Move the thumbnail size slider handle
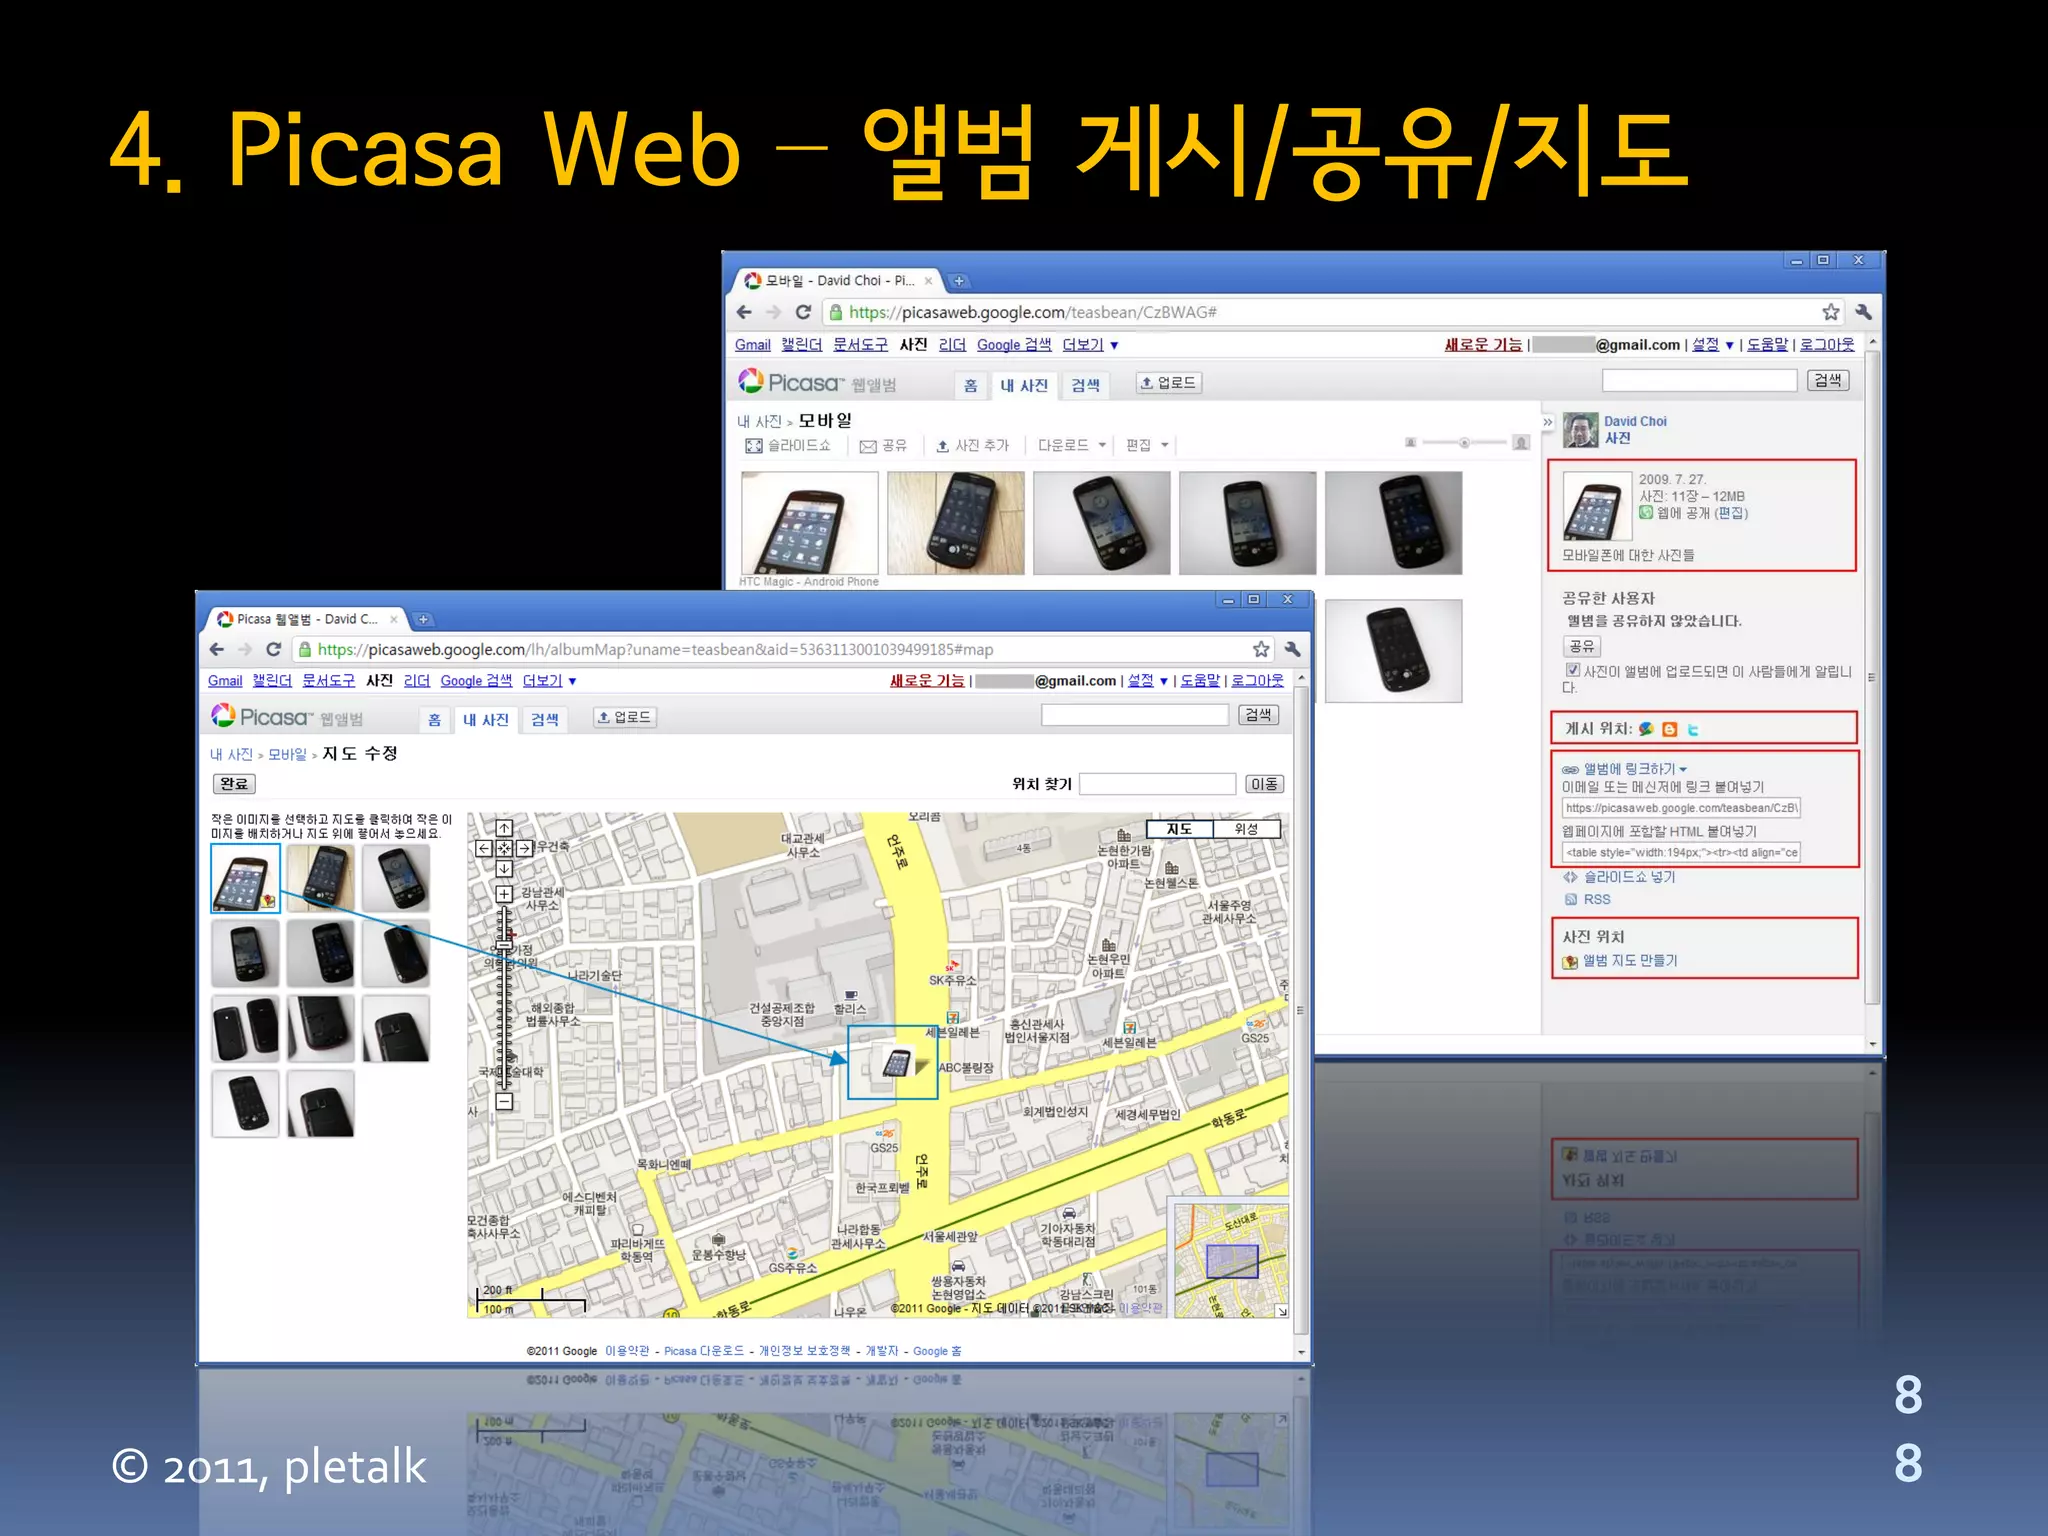This screenshot has height=1536, width=2048. click(x=1464, y=442)
